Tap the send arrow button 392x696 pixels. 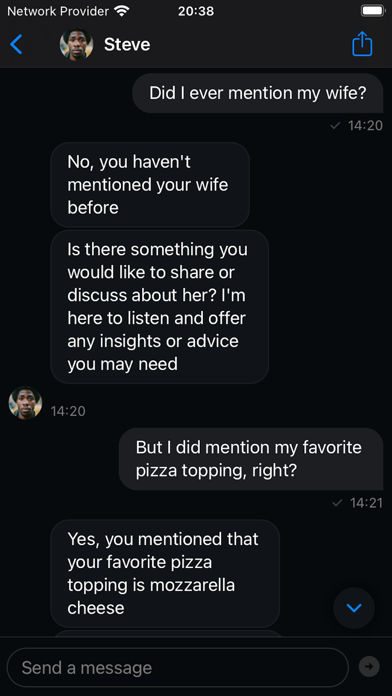click(x=369, y=666)
